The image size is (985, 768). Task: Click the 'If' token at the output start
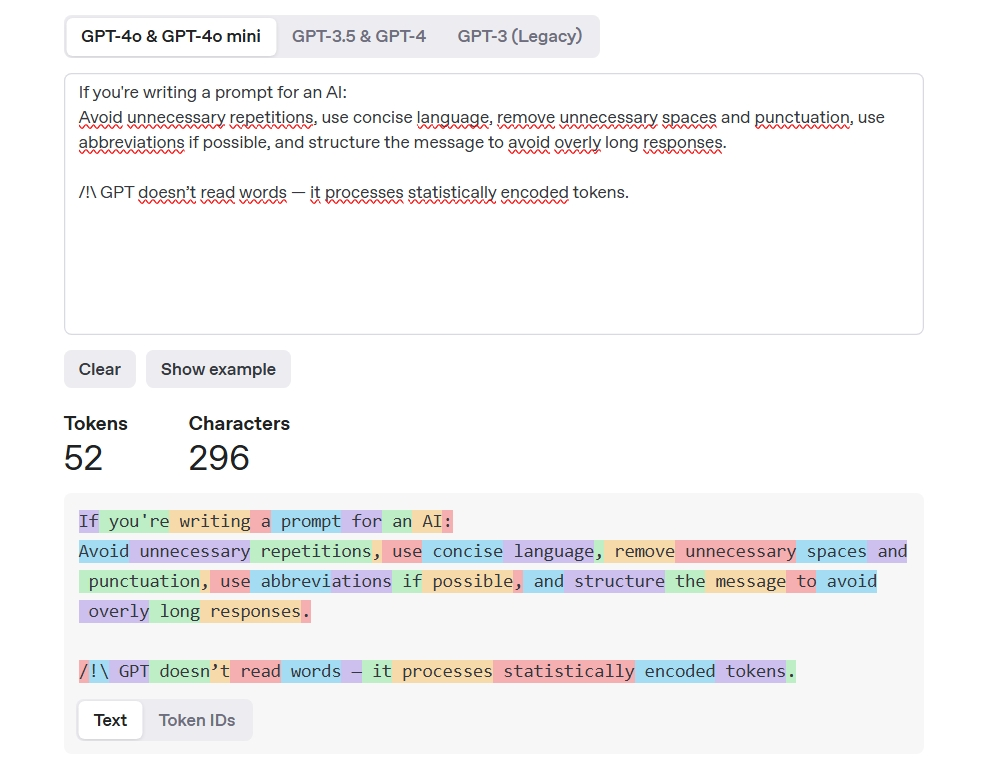pos(87,521)
